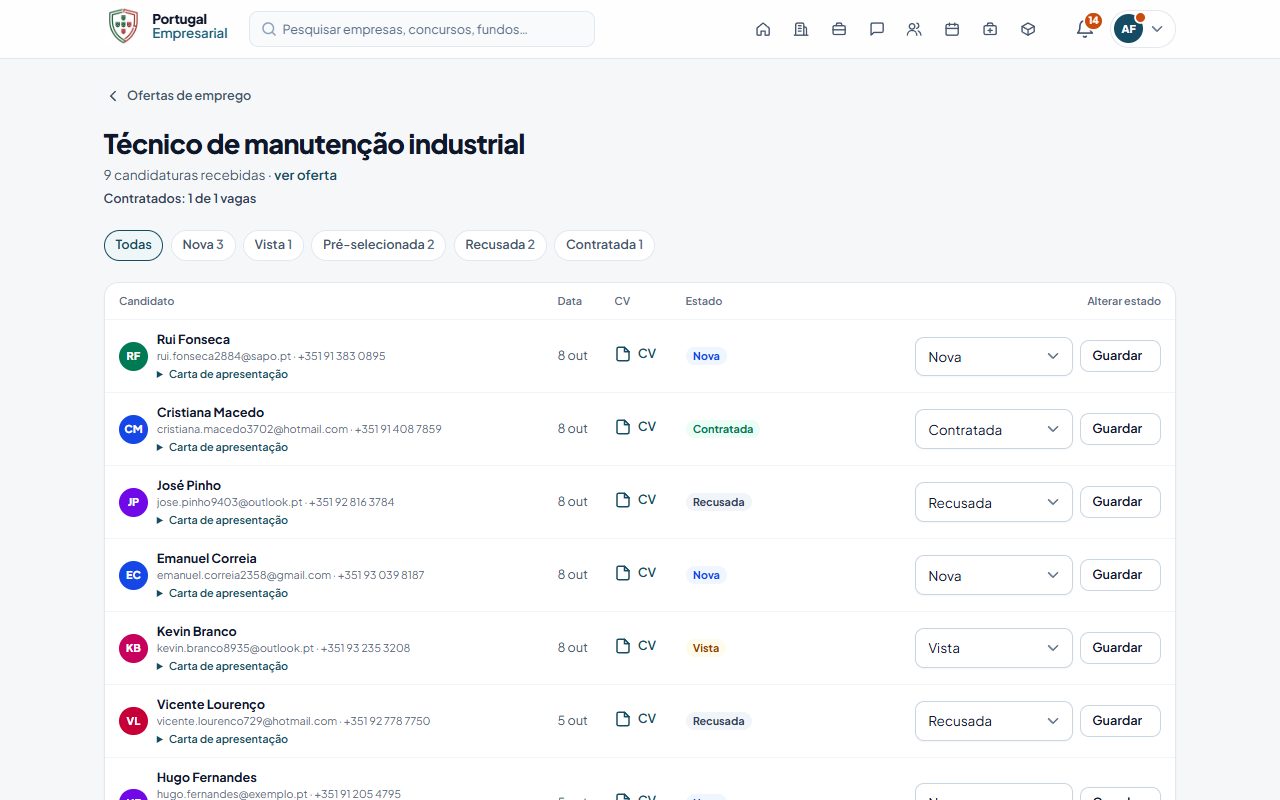Open status dropdown for Rui Fonseca
This screenshot has height=800, width=1280.
(x=994, y=357)
